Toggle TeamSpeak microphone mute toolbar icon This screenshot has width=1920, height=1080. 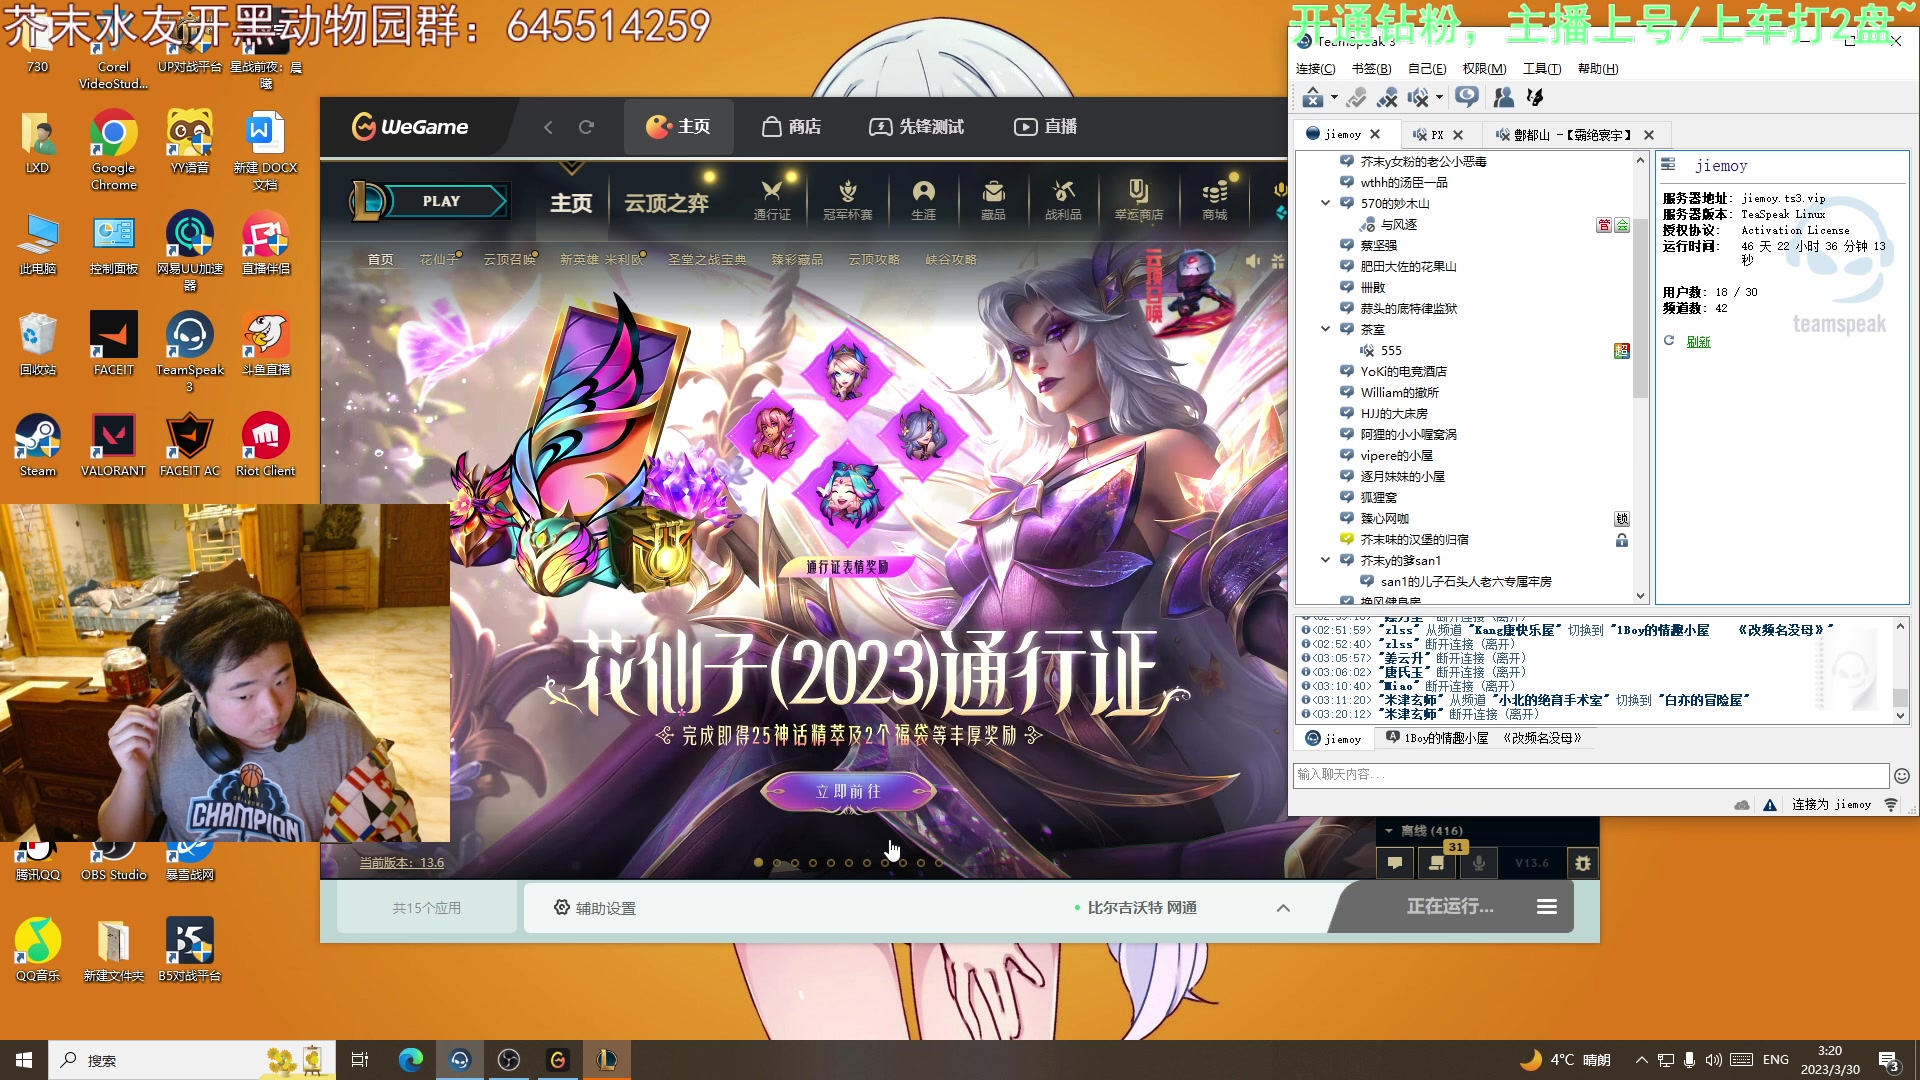(1387, 97)
